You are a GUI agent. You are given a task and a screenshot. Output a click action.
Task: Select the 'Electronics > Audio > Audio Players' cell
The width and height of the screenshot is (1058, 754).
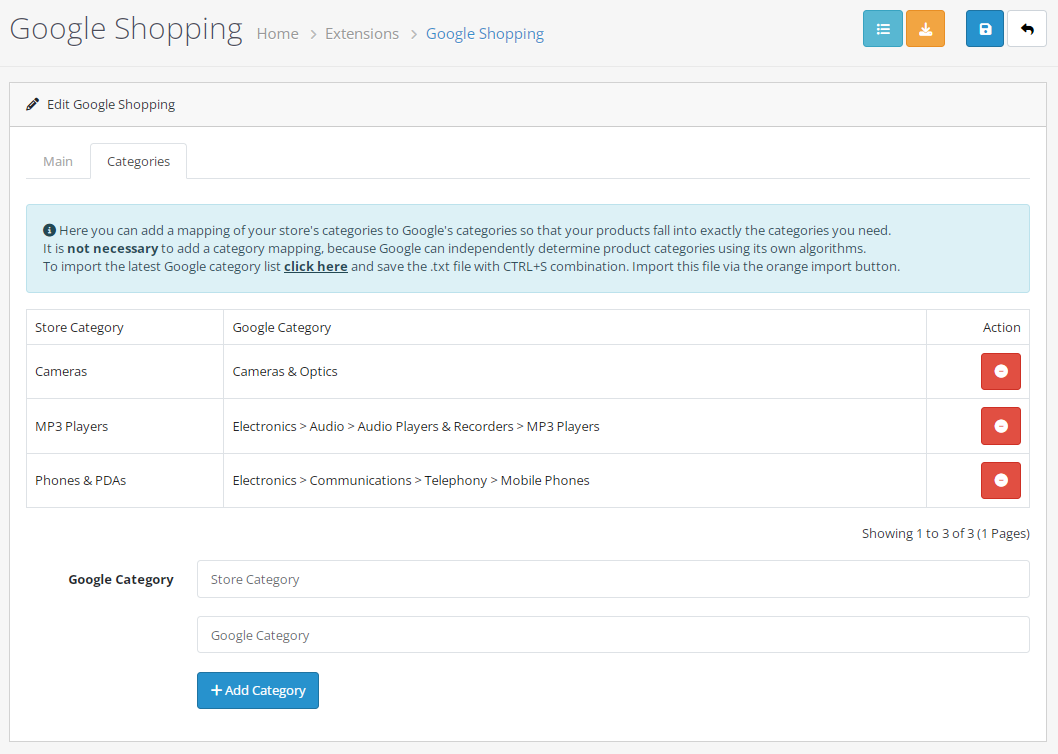[x=575, y=426]
